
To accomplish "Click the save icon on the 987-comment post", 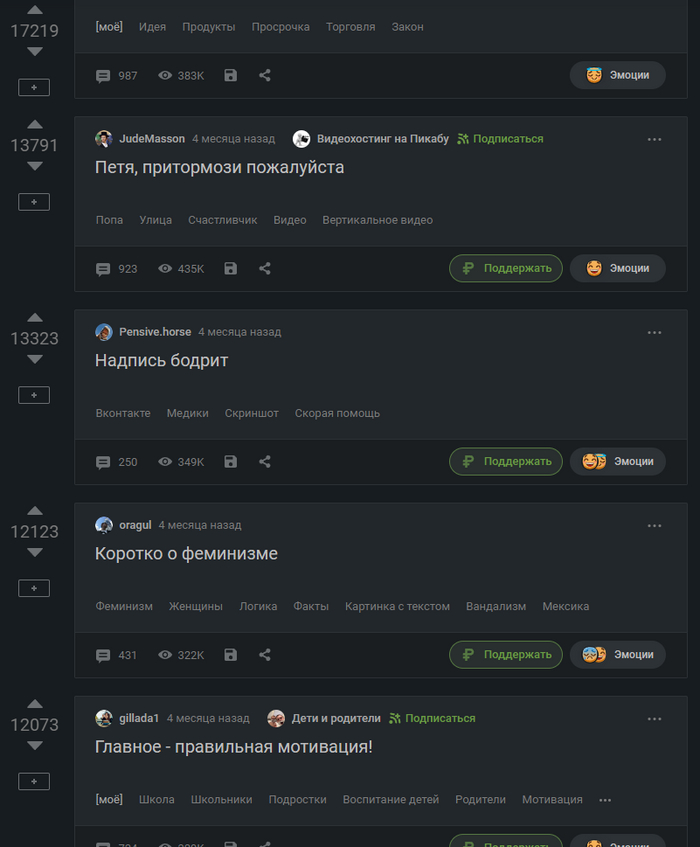I will tap(231, 76).
